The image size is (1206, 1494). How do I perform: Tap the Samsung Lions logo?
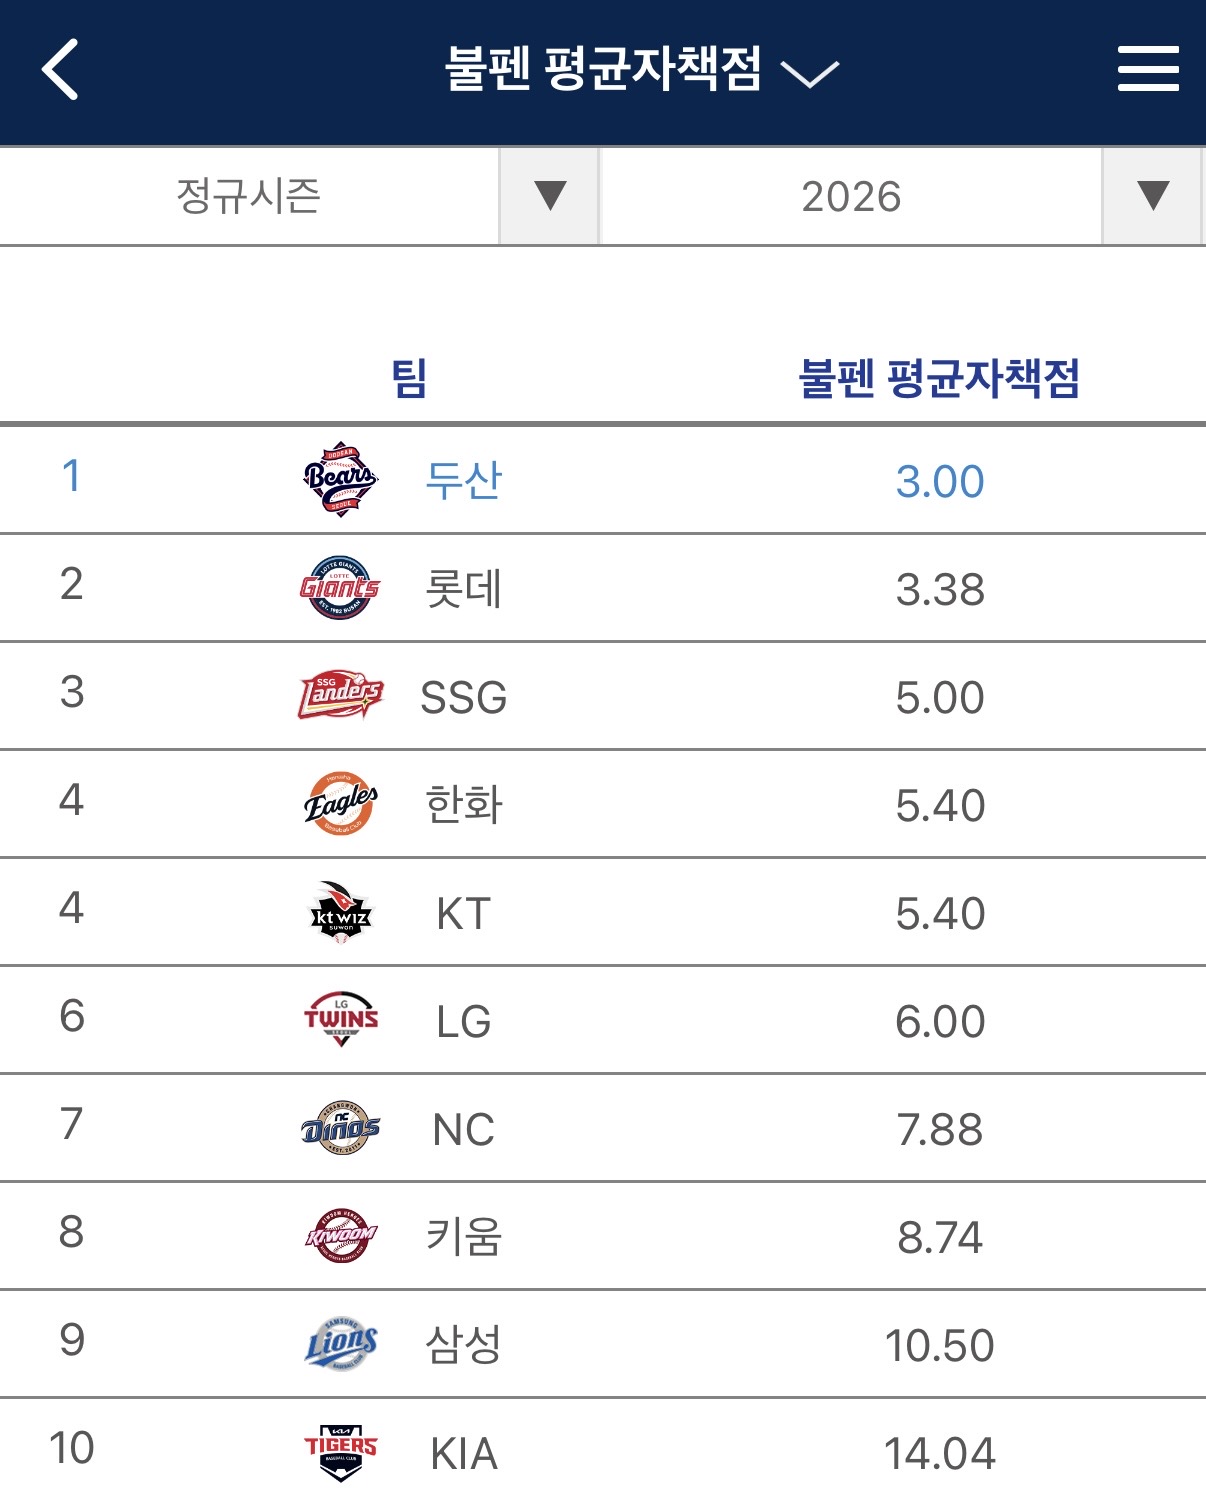pos(340,1344)
